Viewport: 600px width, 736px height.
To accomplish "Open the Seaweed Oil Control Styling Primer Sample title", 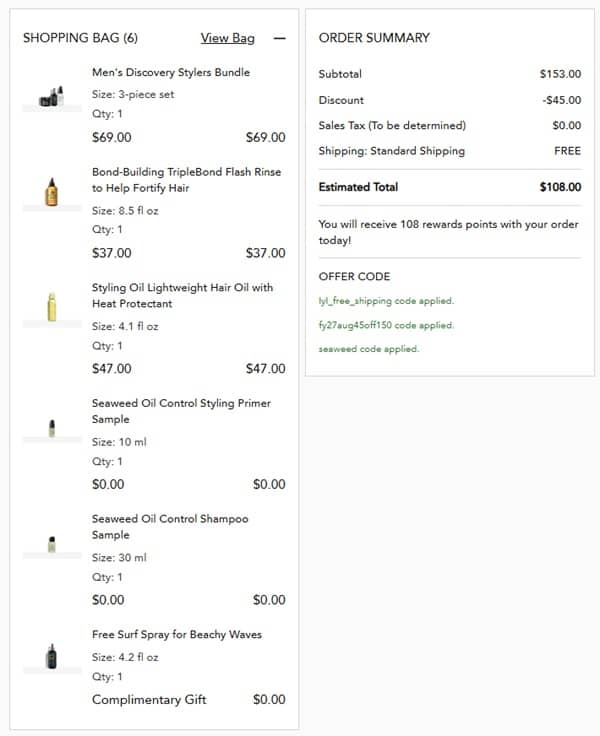I will (x=181, y=411).
